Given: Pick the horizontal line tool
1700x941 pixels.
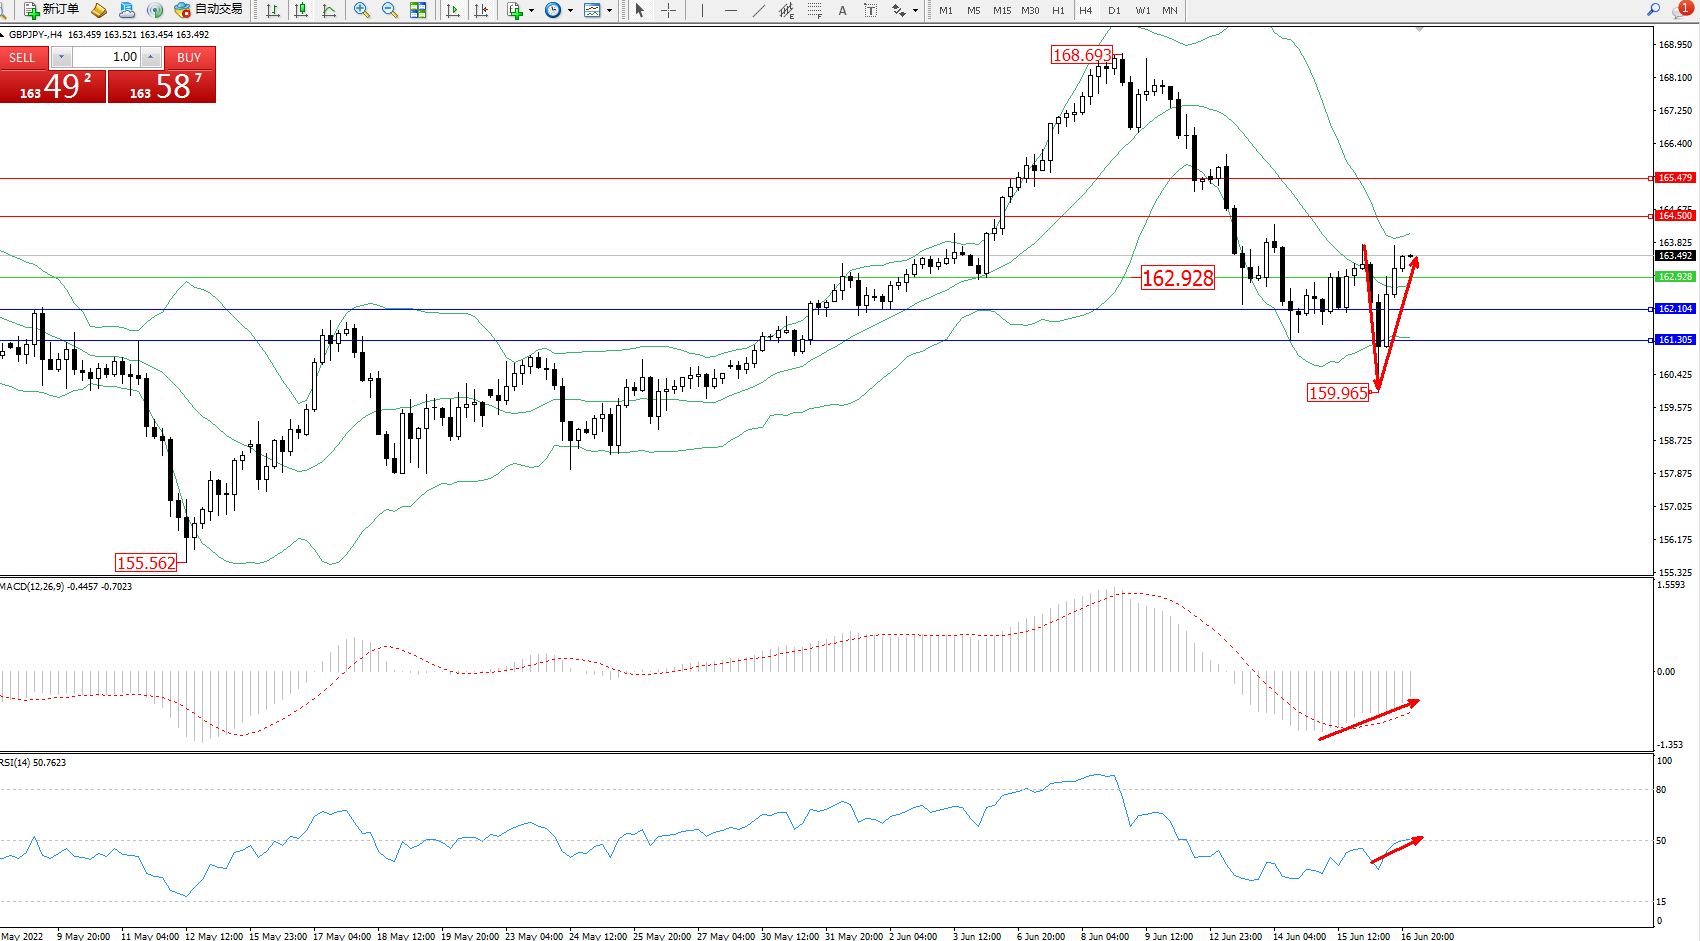Looking at the screenshot, I should click(x=731, y=10).
